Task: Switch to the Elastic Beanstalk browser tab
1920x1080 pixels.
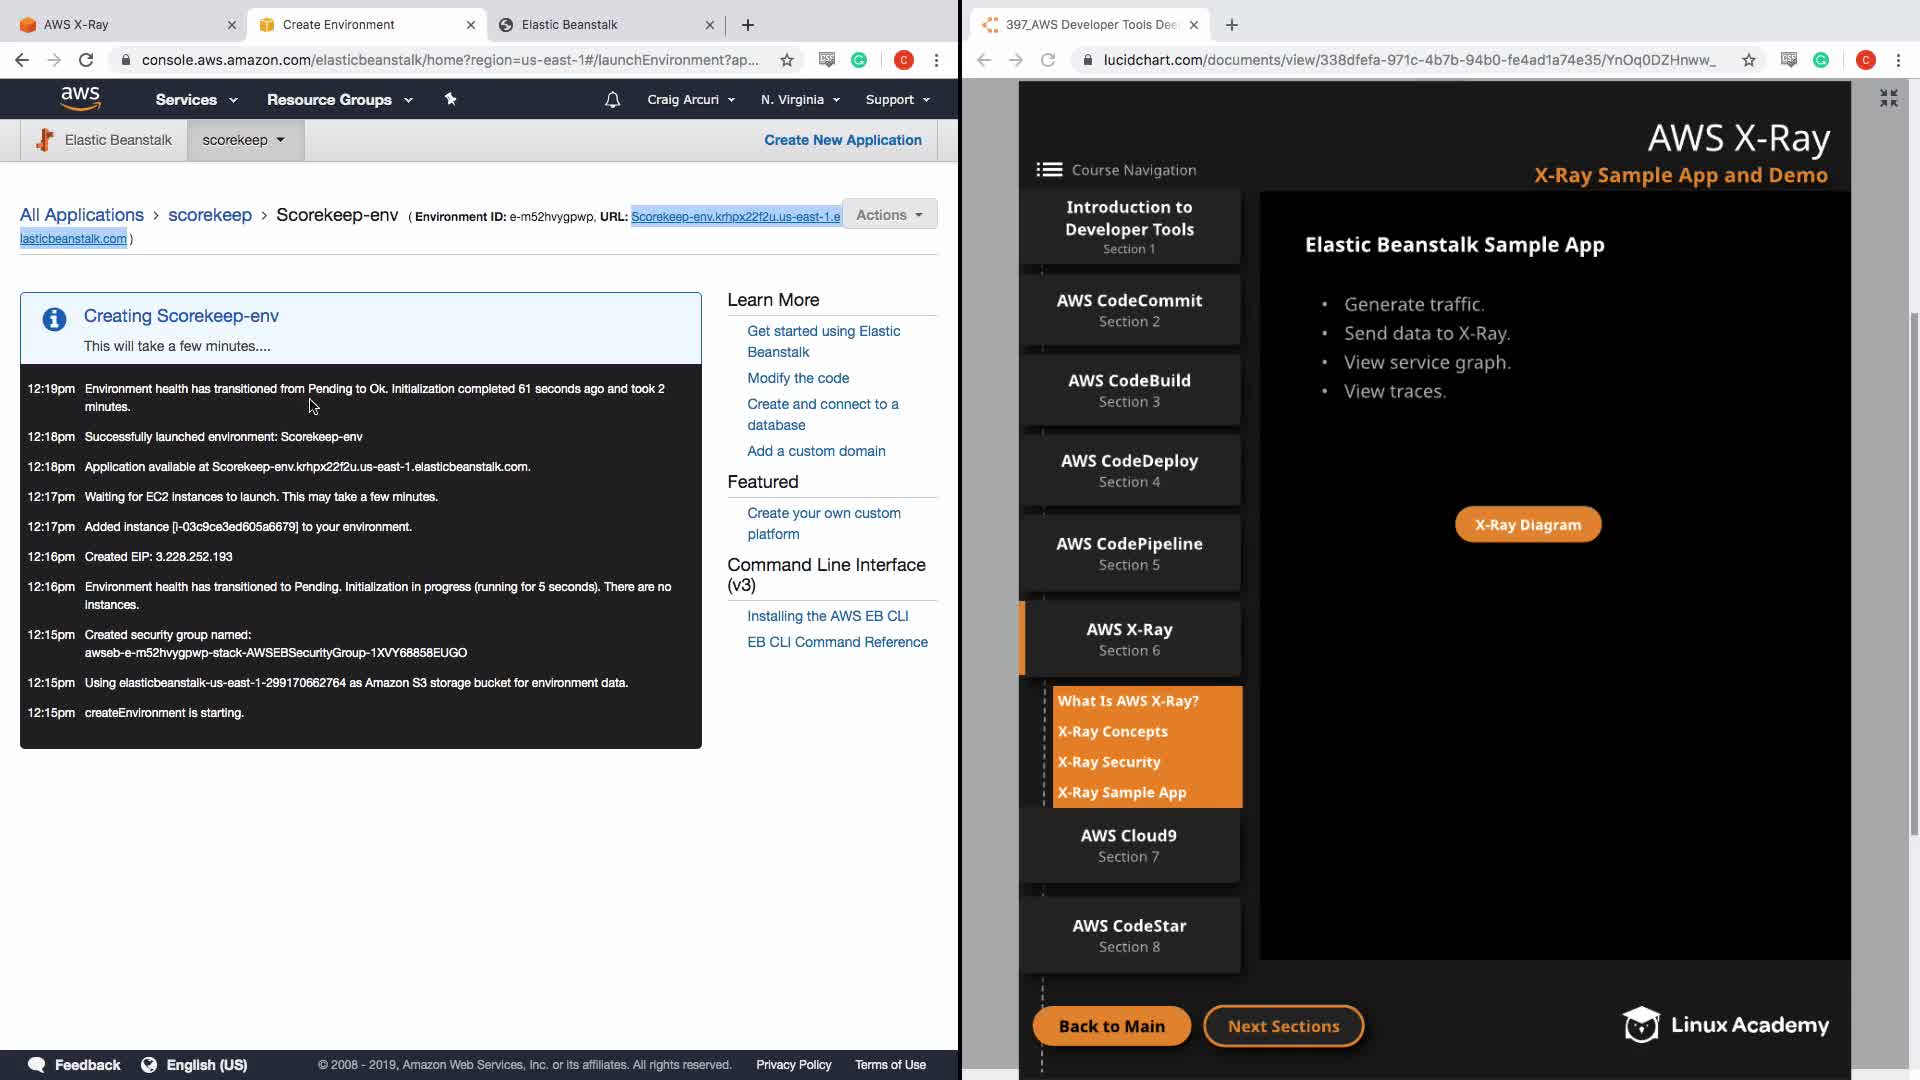Action: (569, 24)
